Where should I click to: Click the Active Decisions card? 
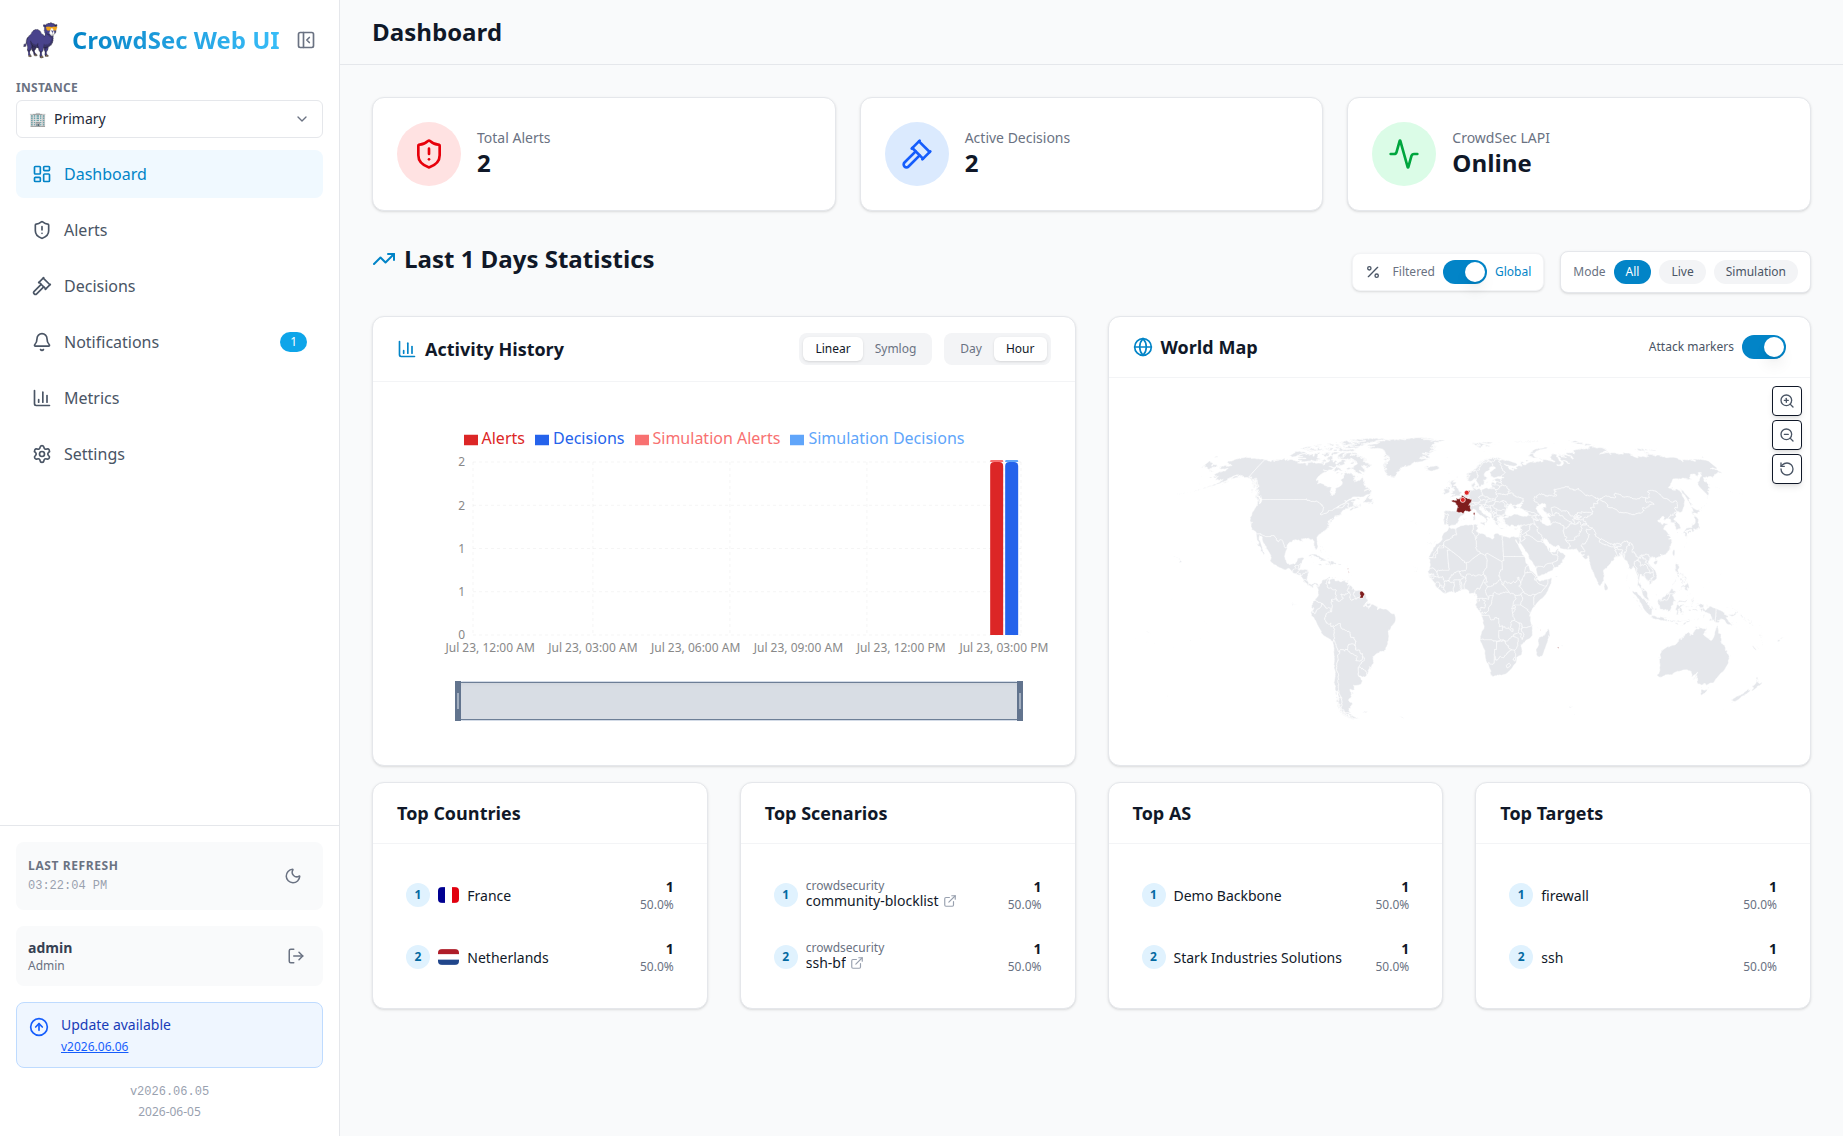tap(1091, 154)
